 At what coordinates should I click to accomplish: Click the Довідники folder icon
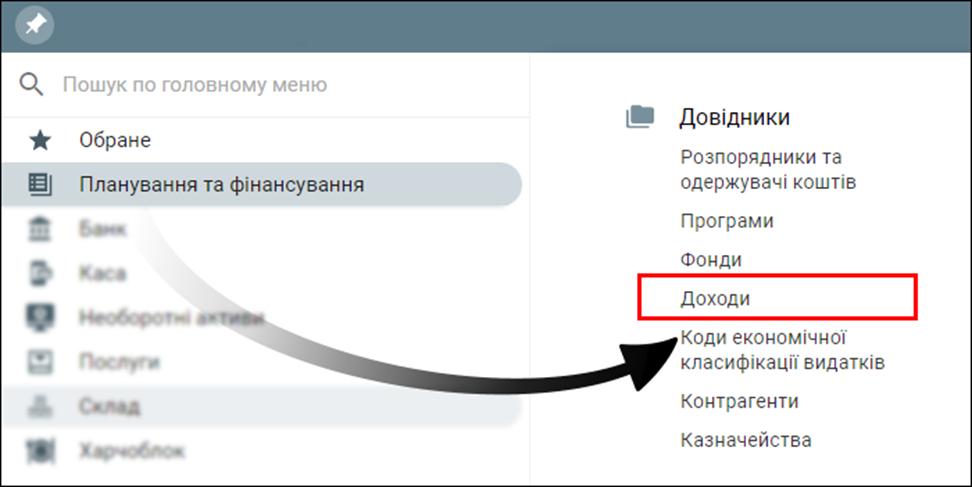[x=640, y=117]
